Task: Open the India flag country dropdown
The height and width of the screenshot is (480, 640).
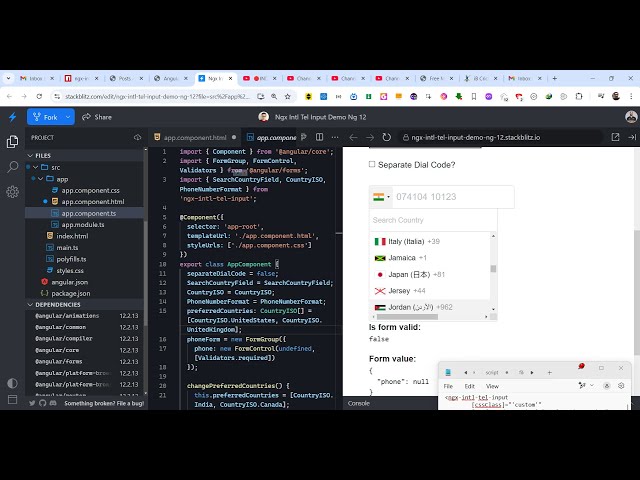Action: [x=381, y=197]
